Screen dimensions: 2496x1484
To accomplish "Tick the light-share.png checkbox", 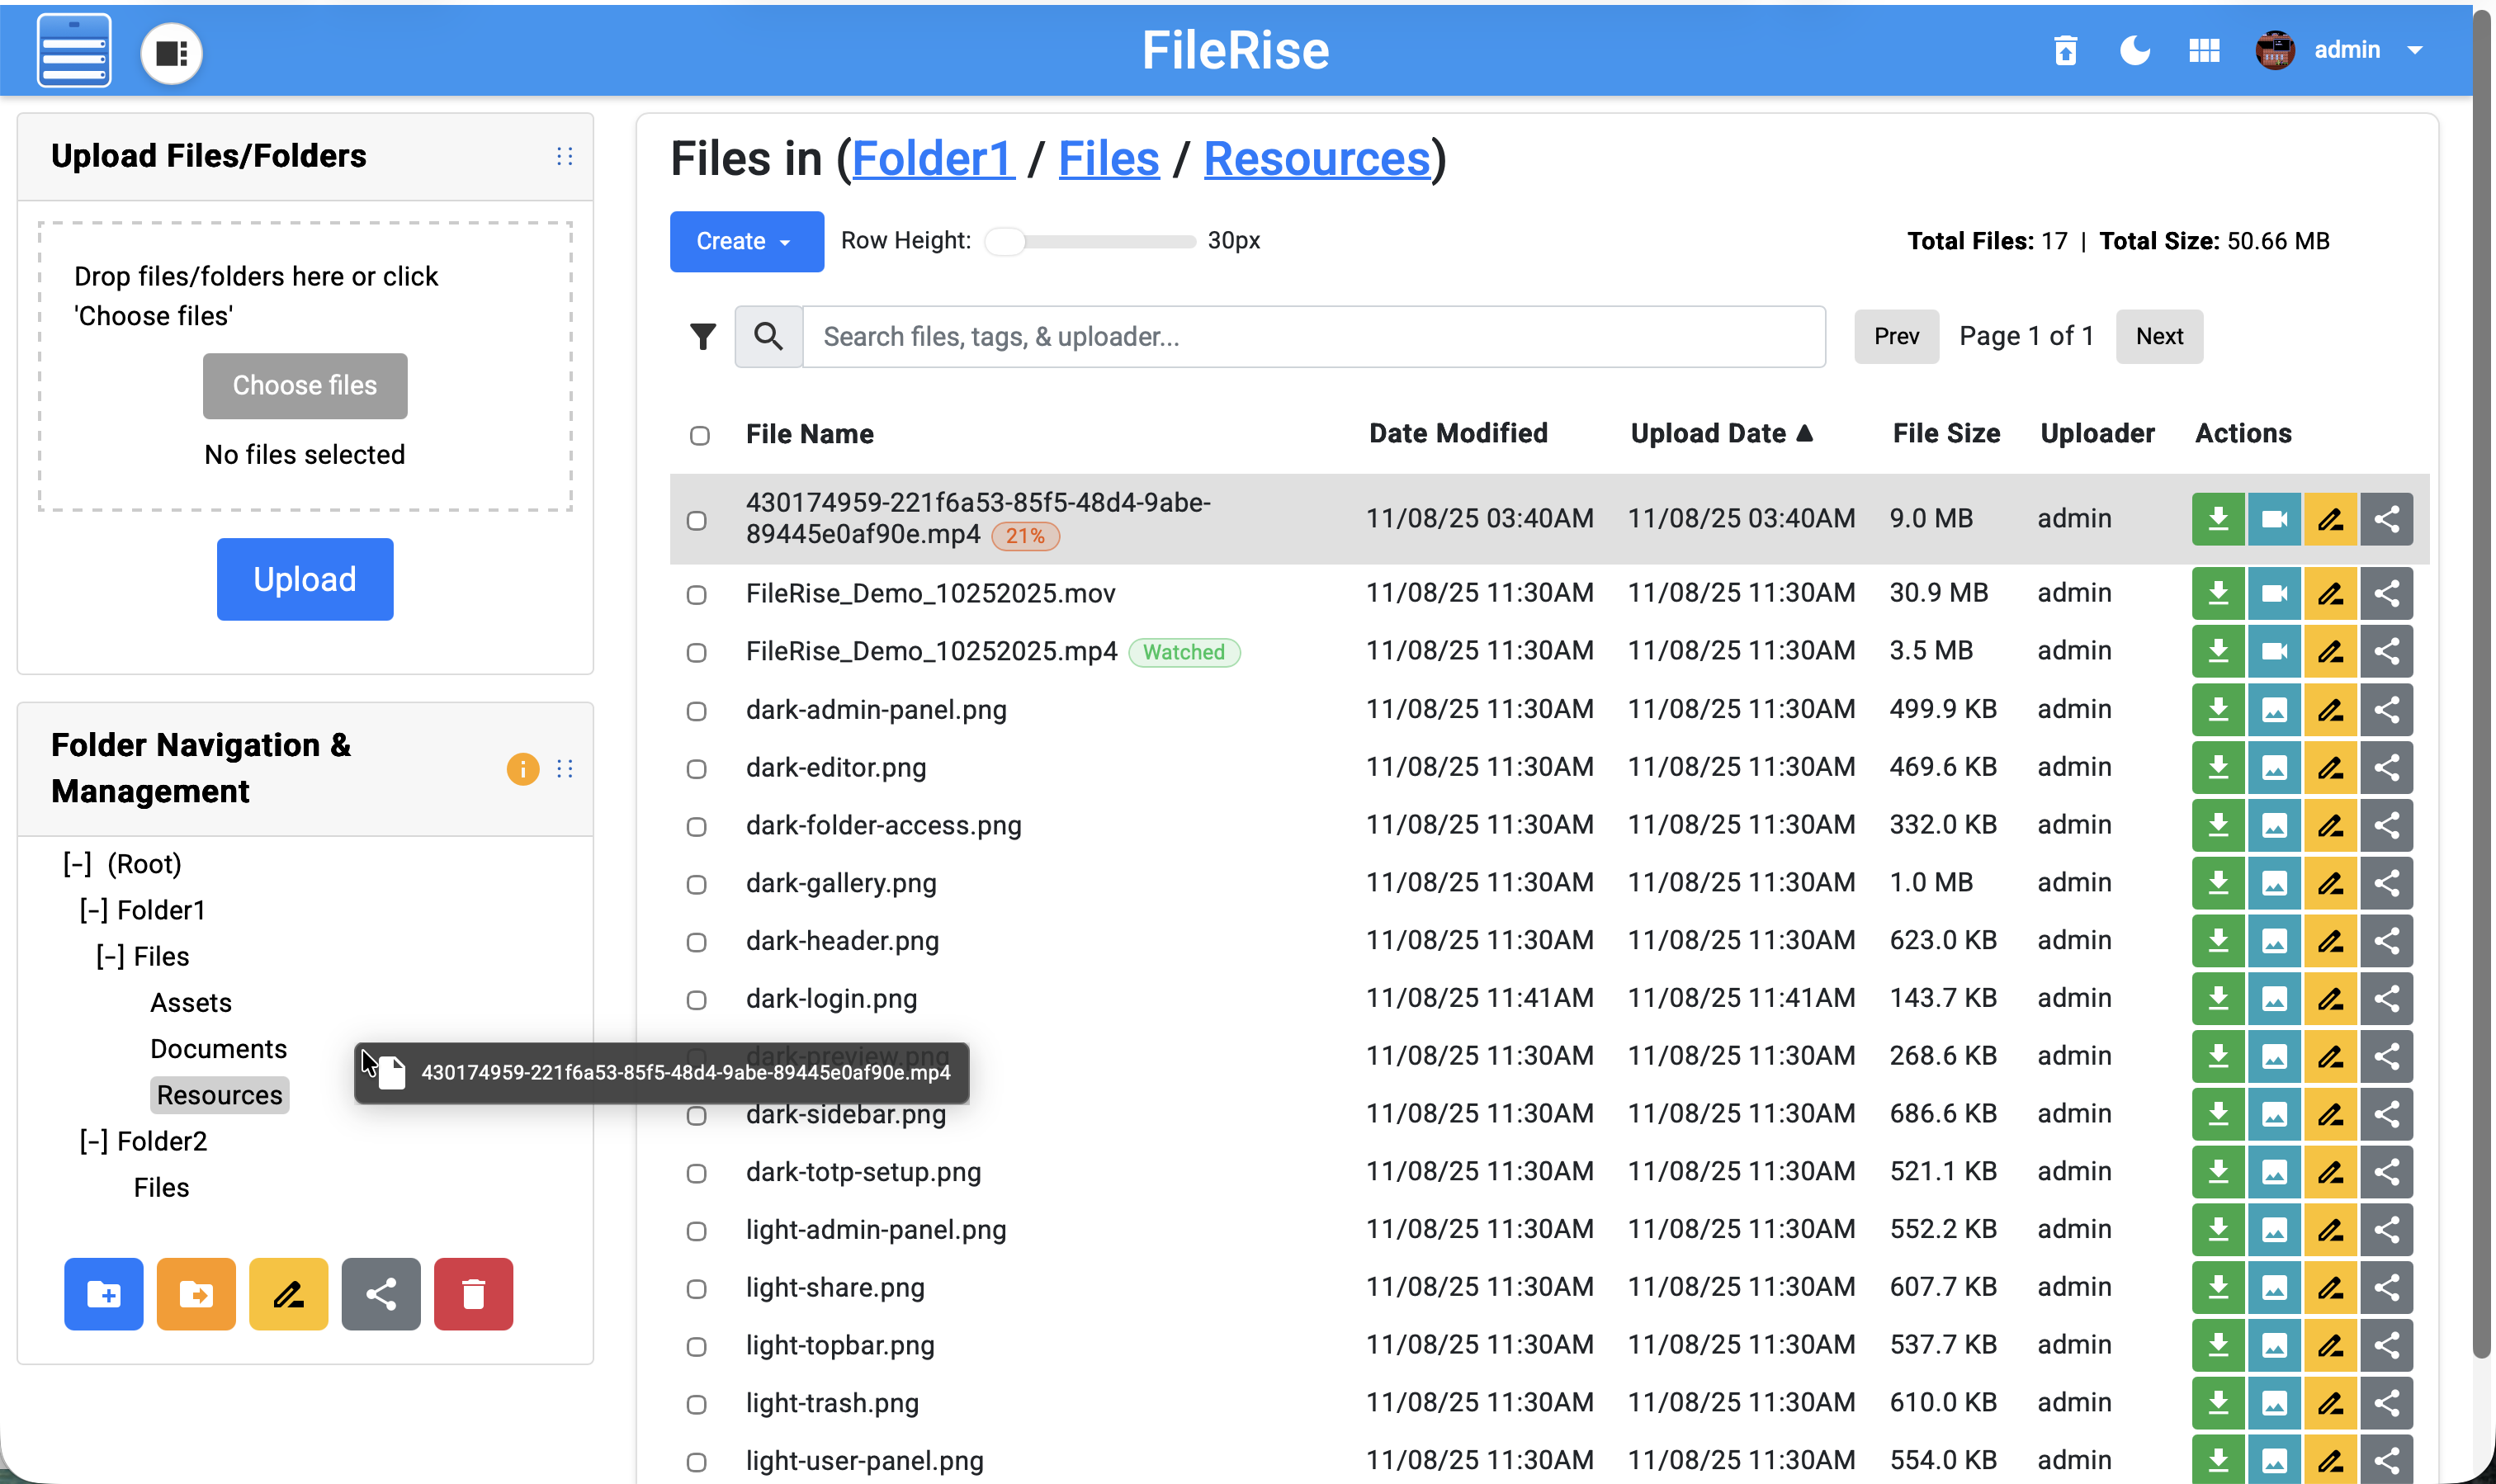I will (x=696, y=1288).
